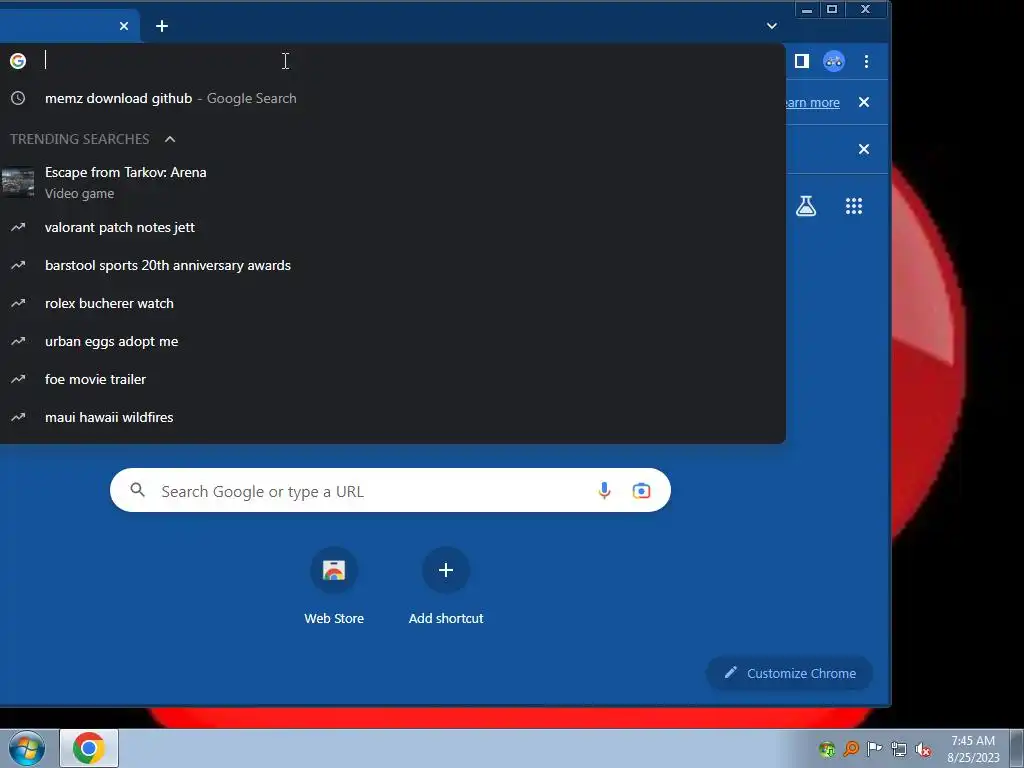Click the orange magnifier tray icon
1024x768 pixels.
tap(851, 748)
